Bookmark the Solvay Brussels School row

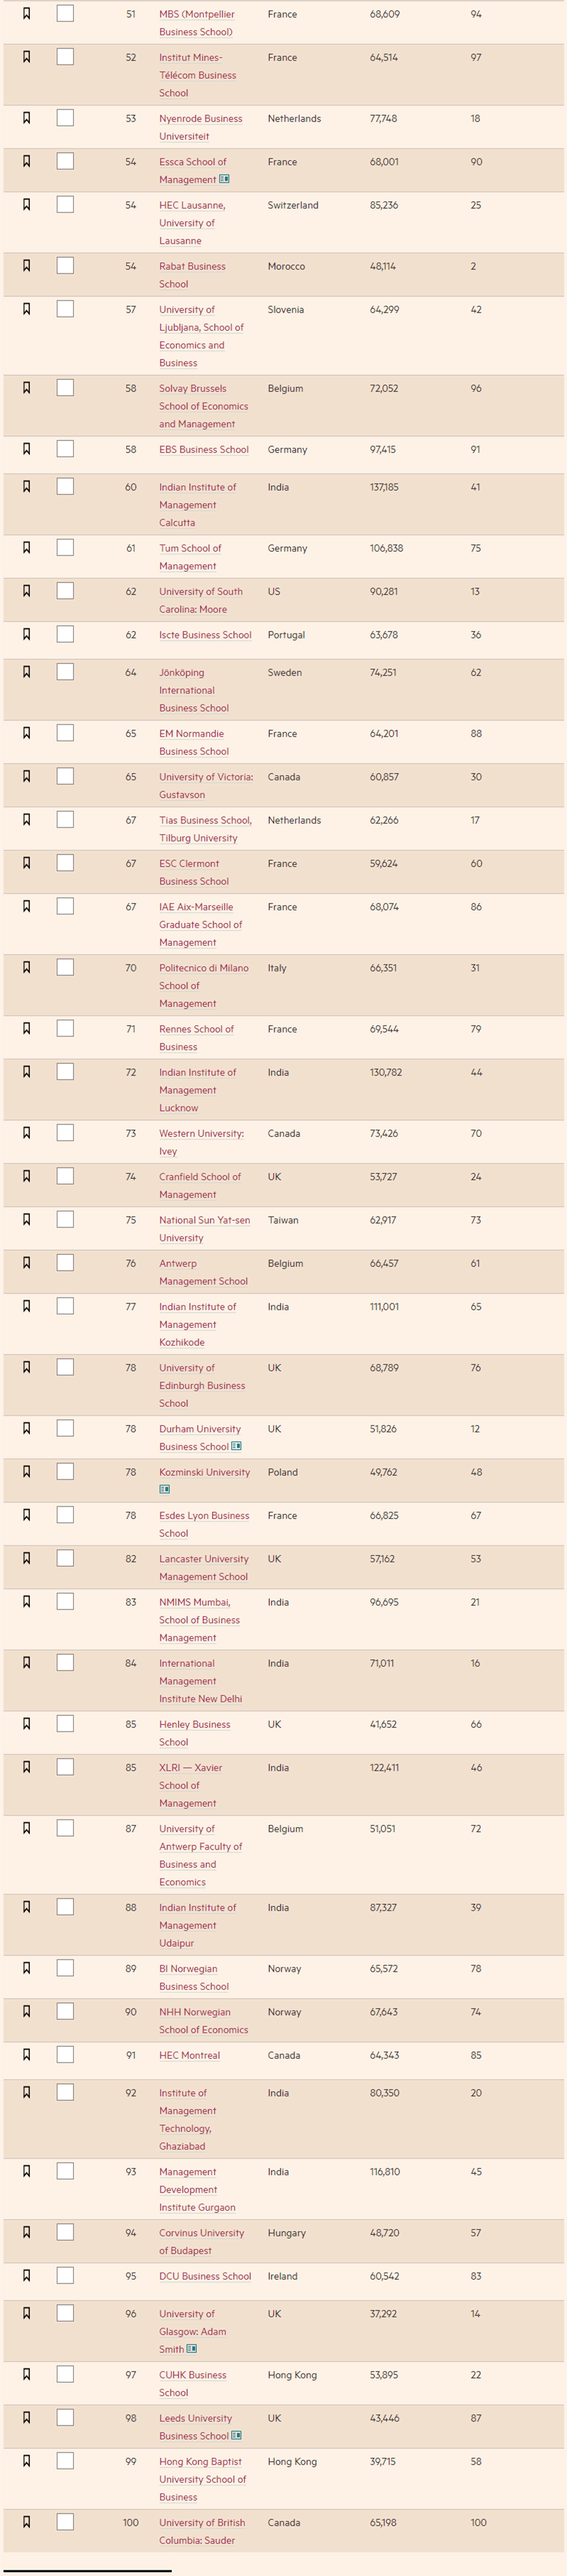26,387
